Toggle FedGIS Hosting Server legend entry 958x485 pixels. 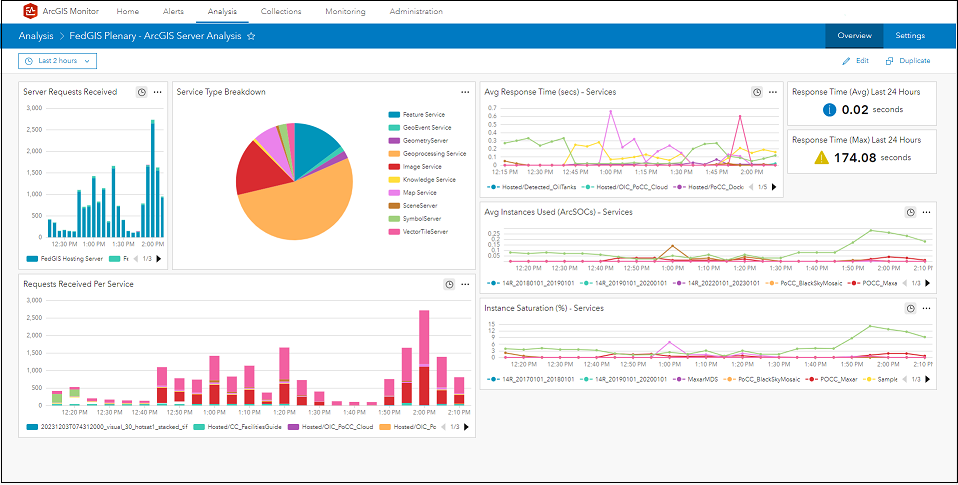tap(65, 258)
